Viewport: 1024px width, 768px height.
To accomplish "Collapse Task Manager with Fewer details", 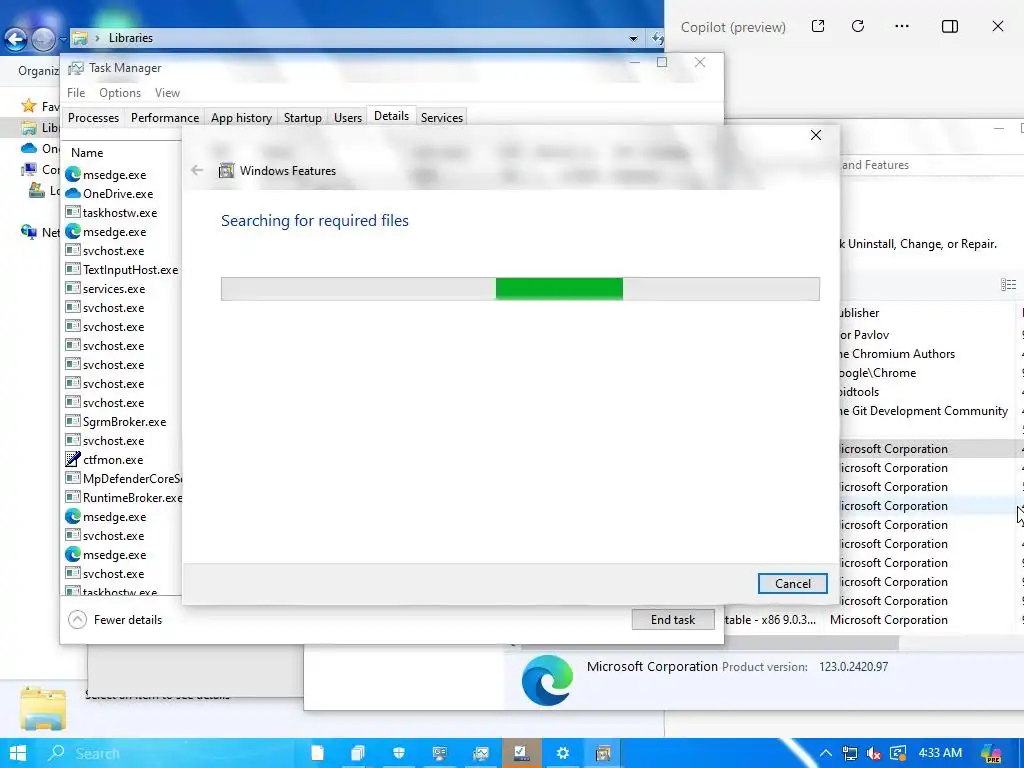I will click(x=115, y=619).
